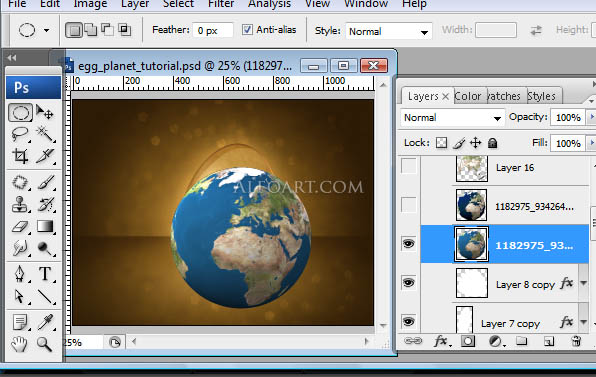The image size is (596, 377).
Task: Select the Pen tool
Action: (x=20, y=274)
